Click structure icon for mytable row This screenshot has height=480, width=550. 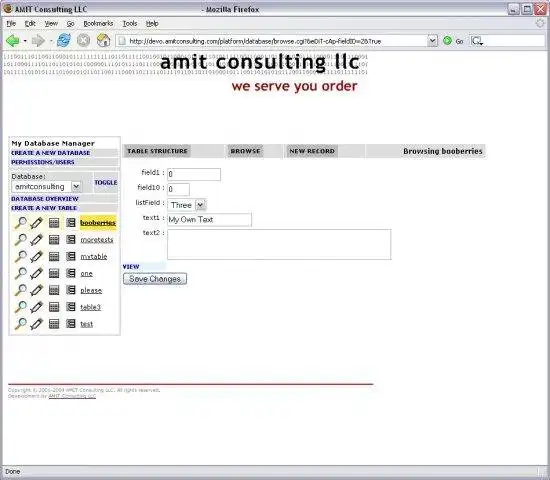(71, 256)
